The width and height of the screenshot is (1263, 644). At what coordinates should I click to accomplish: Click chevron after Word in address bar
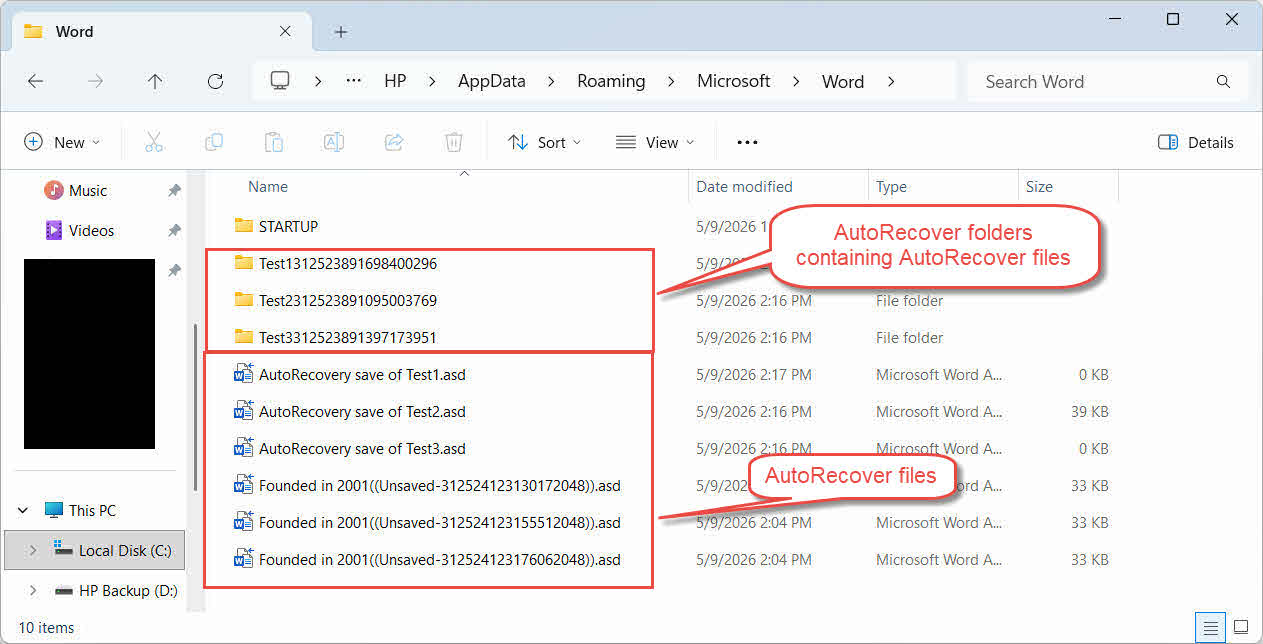click(x=890, y=82)
